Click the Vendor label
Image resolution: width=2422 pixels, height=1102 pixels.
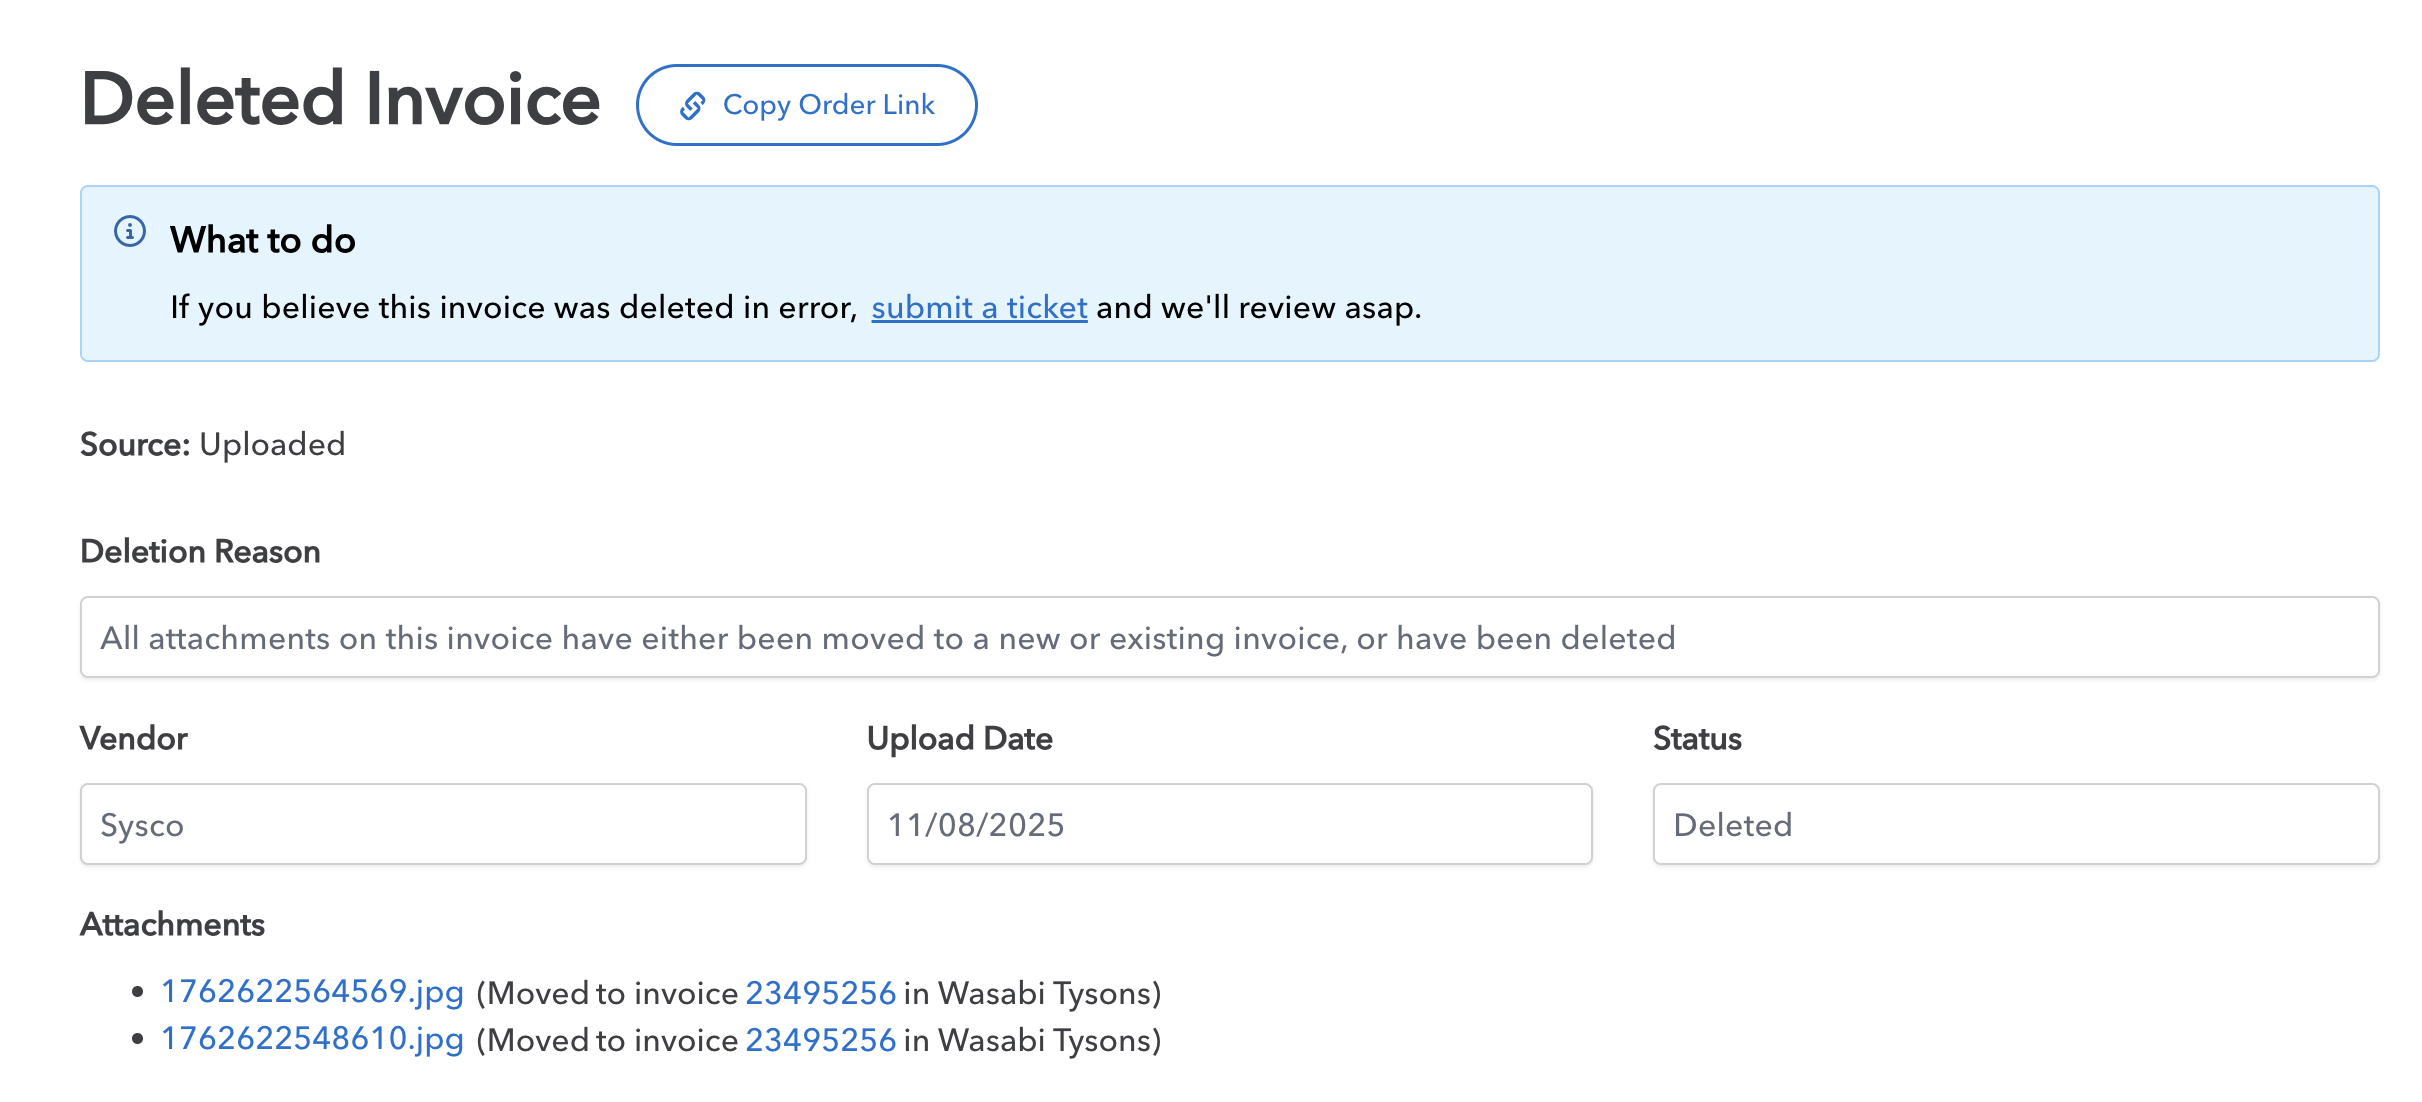click(134, 738)
